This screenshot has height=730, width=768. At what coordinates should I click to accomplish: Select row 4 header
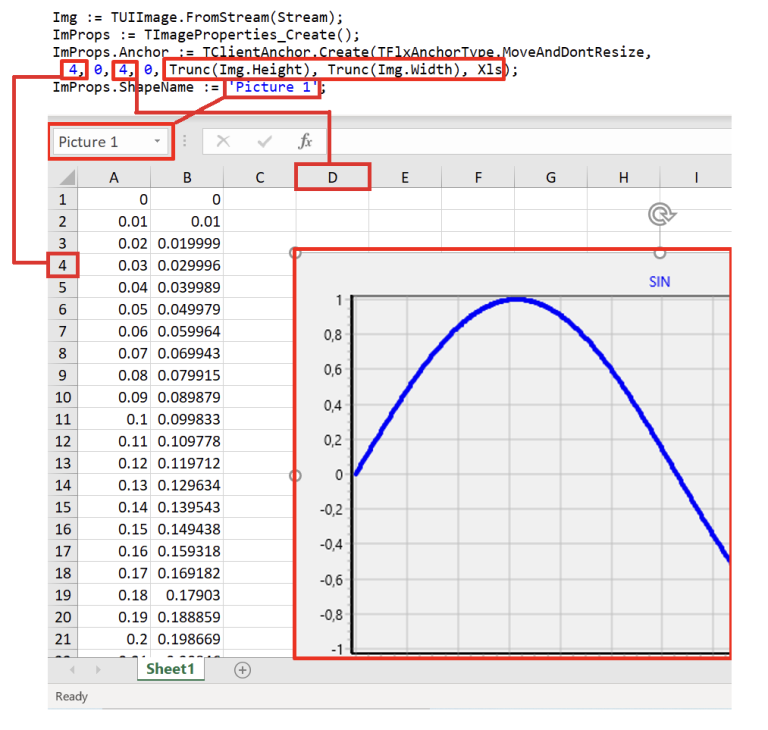pos(62,265)
